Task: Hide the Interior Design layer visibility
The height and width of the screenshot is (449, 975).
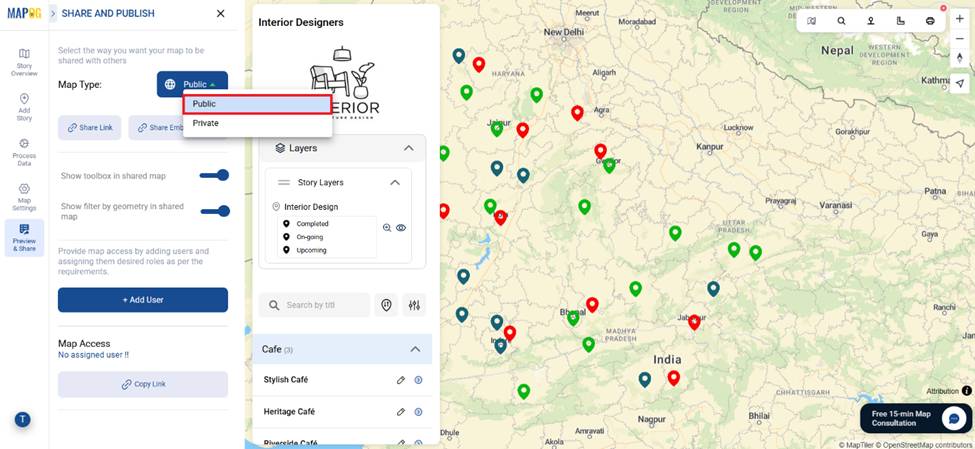Action: 401,228
